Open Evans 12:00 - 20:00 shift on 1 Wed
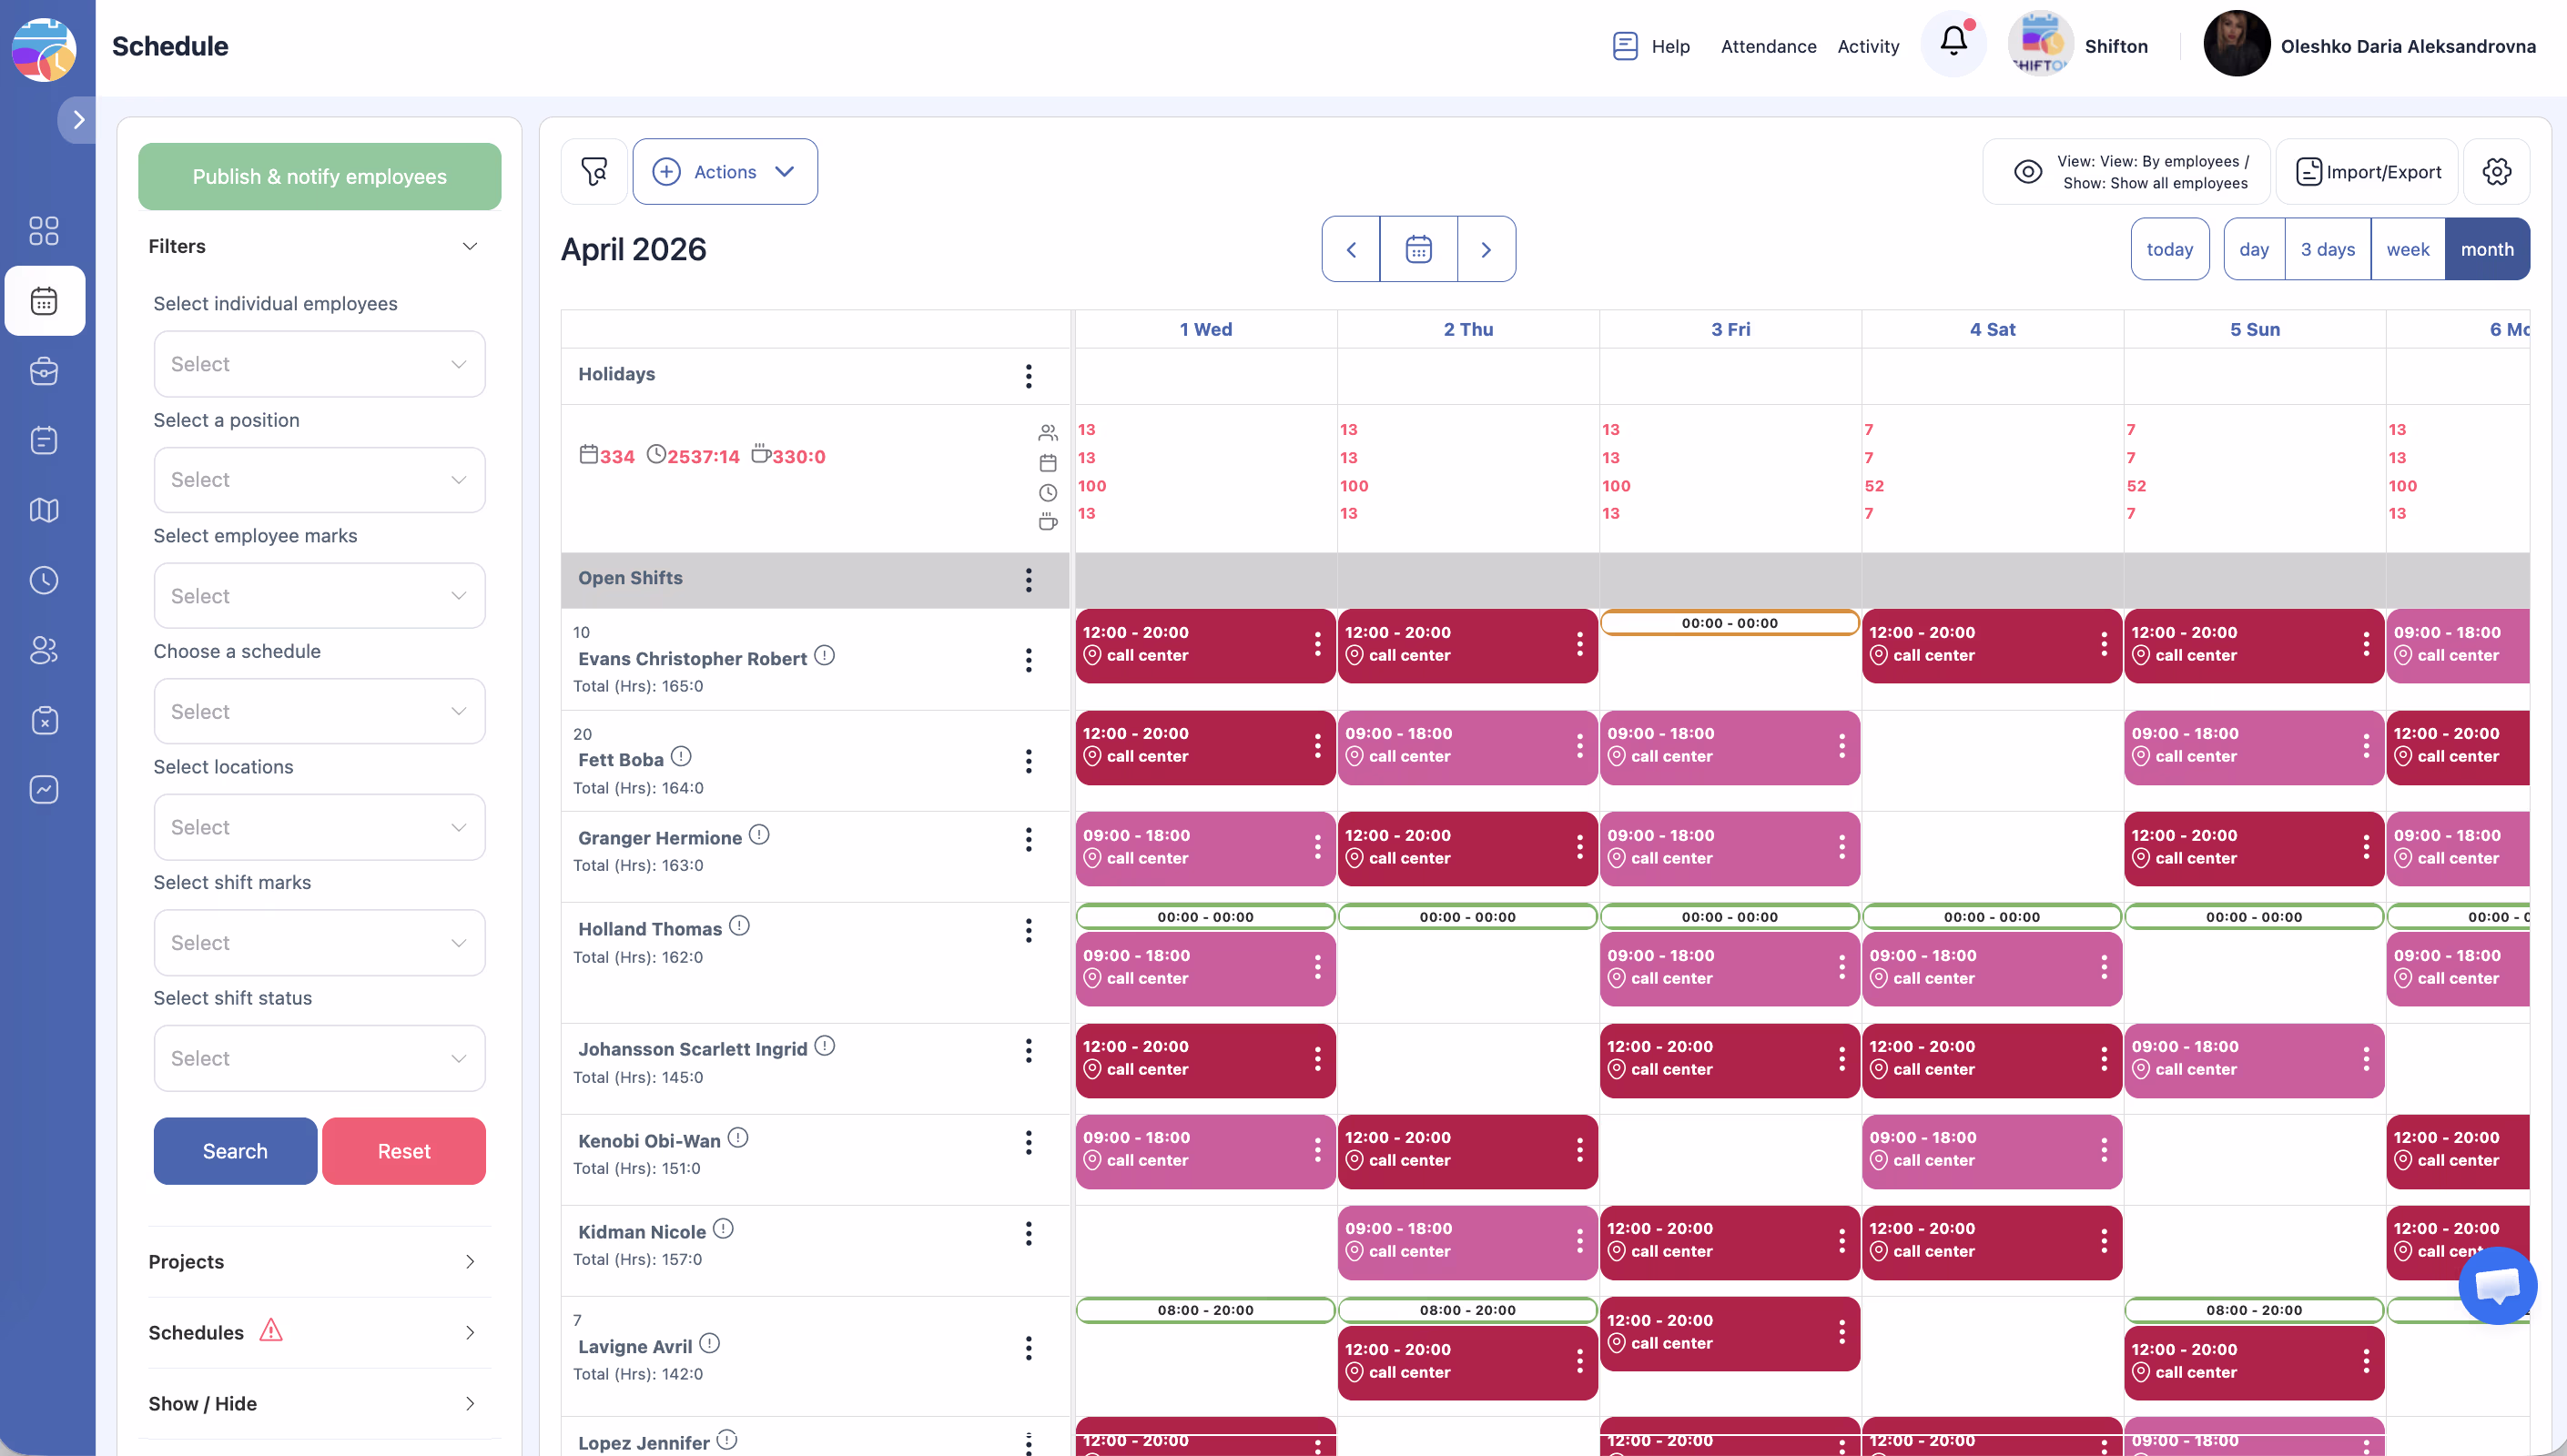Viewport: 2567px width, 1456px height. pyautogui.click(x=1190, y=645)
